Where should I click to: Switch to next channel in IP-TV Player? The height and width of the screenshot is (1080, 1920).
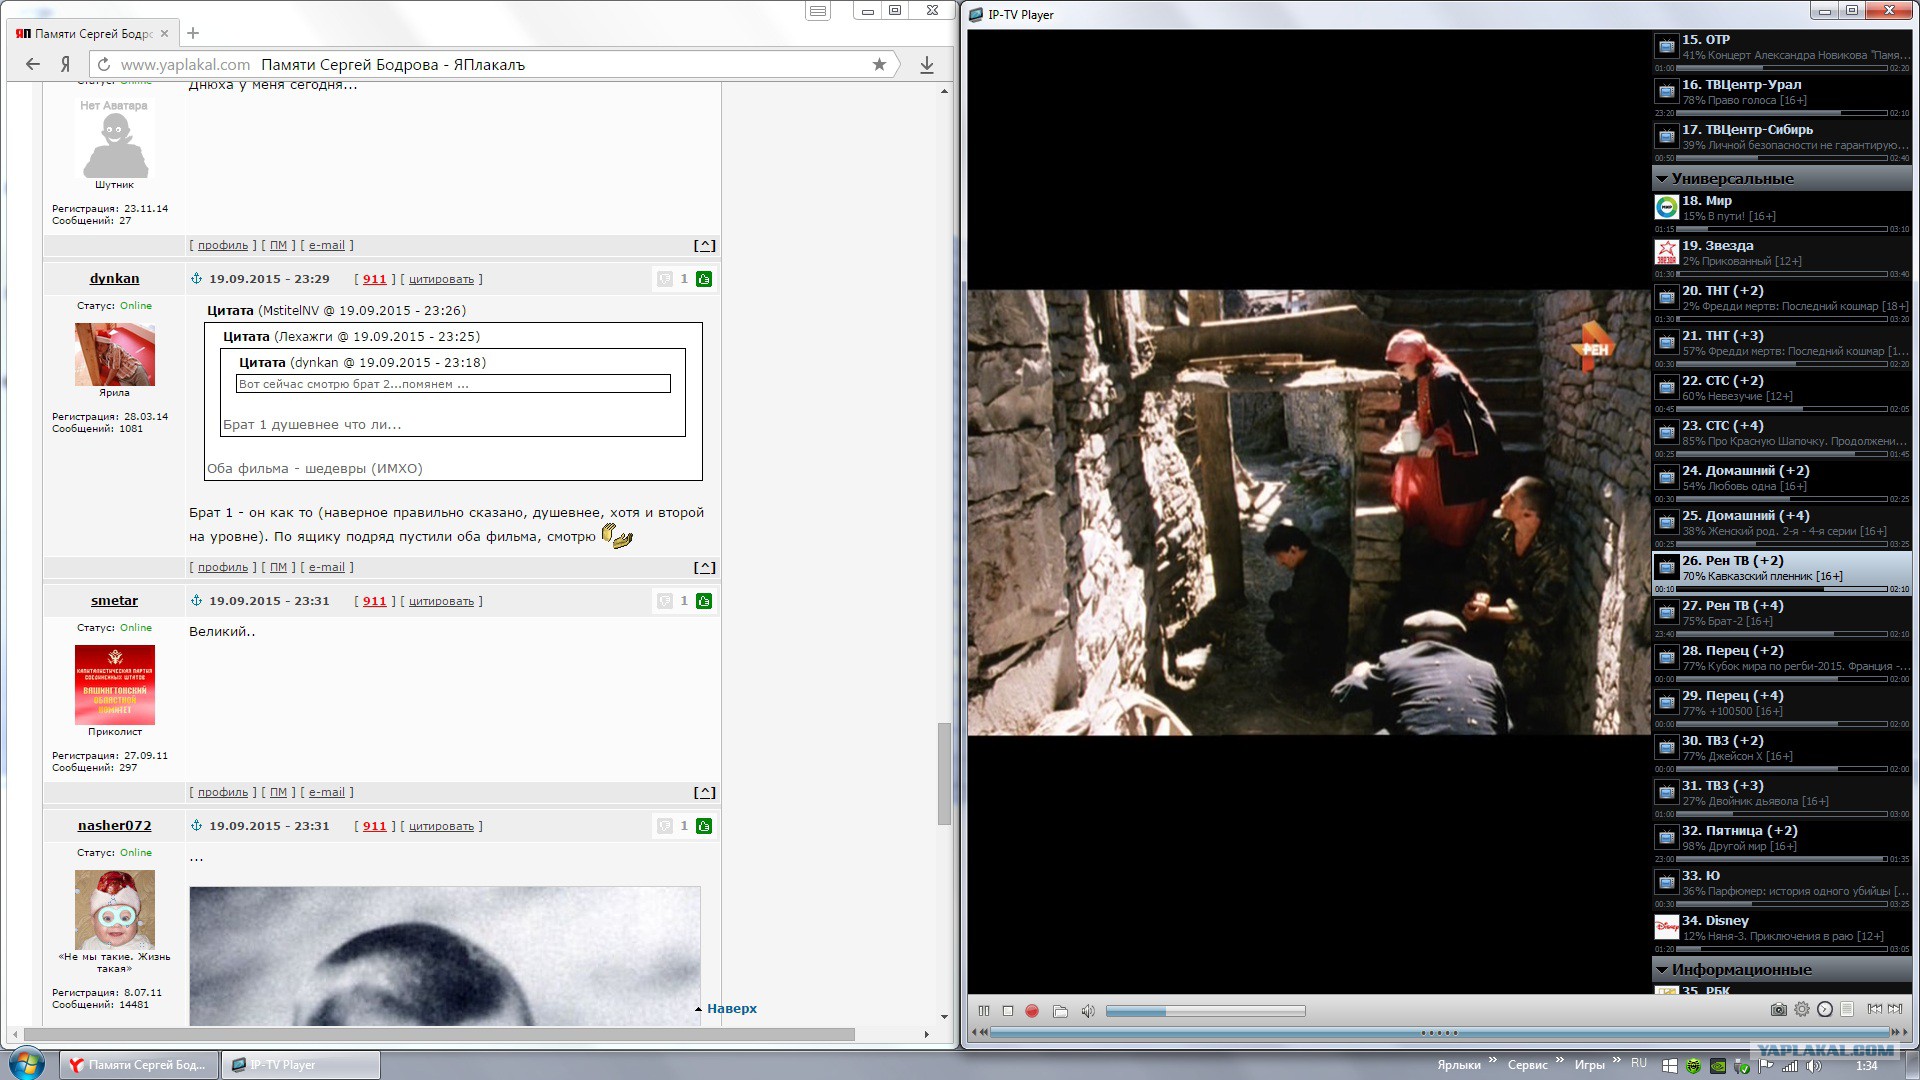click(x=1895, y=1010)
